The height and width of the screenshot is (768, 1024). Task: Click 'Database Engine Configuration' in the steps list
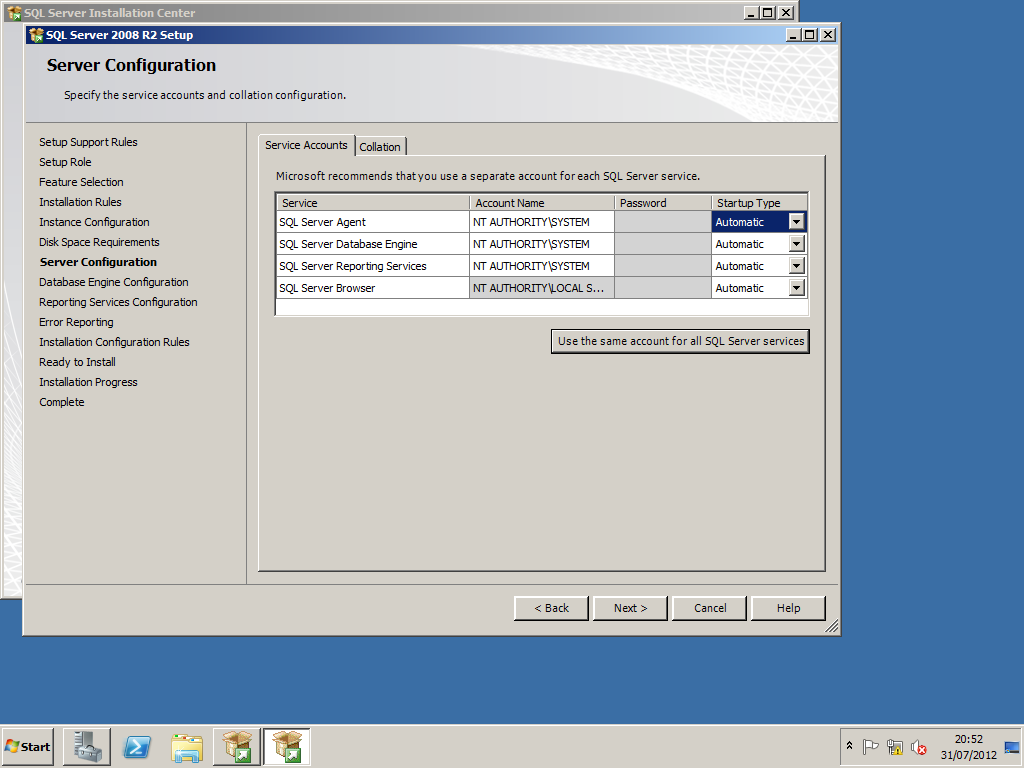click(x=114, y=282)
